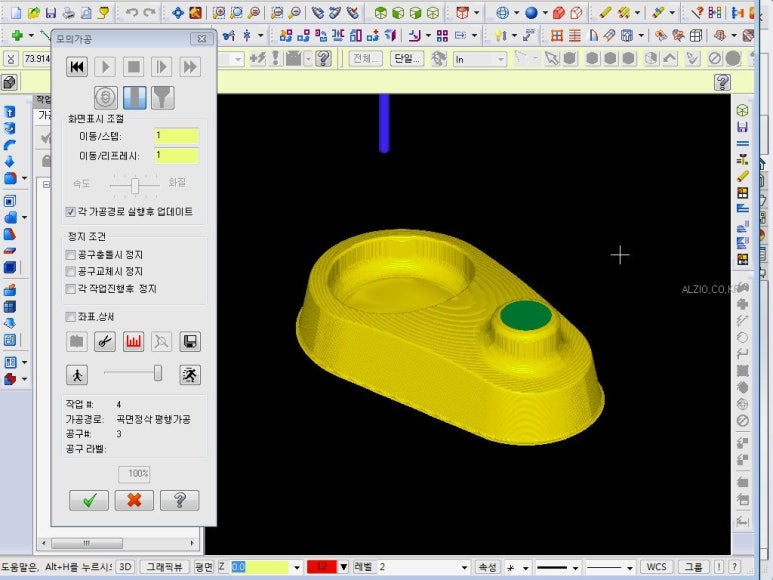This screenshot has width=773, height=580.
Task: Create a new file from toolbar
Action: click(x=16, y=12)
